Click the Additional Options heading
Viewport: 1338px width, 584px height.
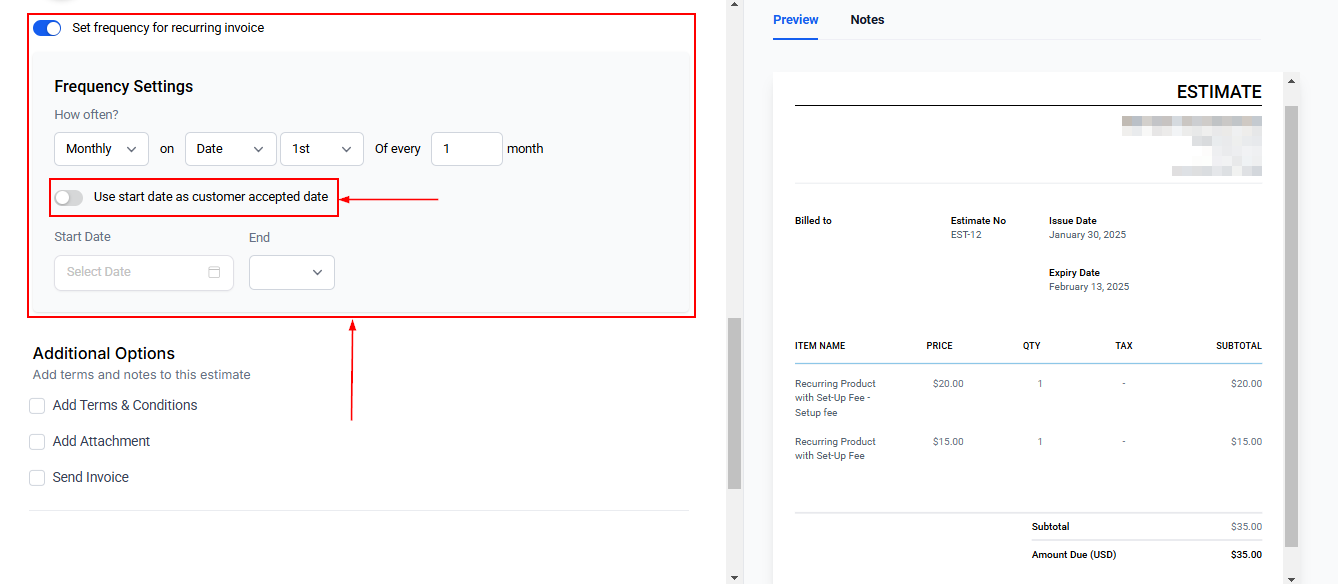[x=104, y=354]
